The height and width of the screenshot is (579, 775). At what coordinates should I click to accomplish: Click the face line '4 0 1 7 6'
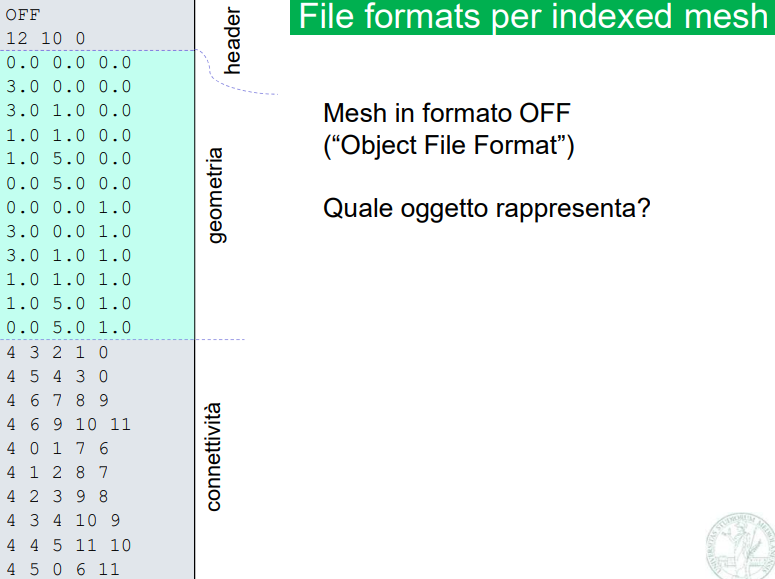[57, 448]
